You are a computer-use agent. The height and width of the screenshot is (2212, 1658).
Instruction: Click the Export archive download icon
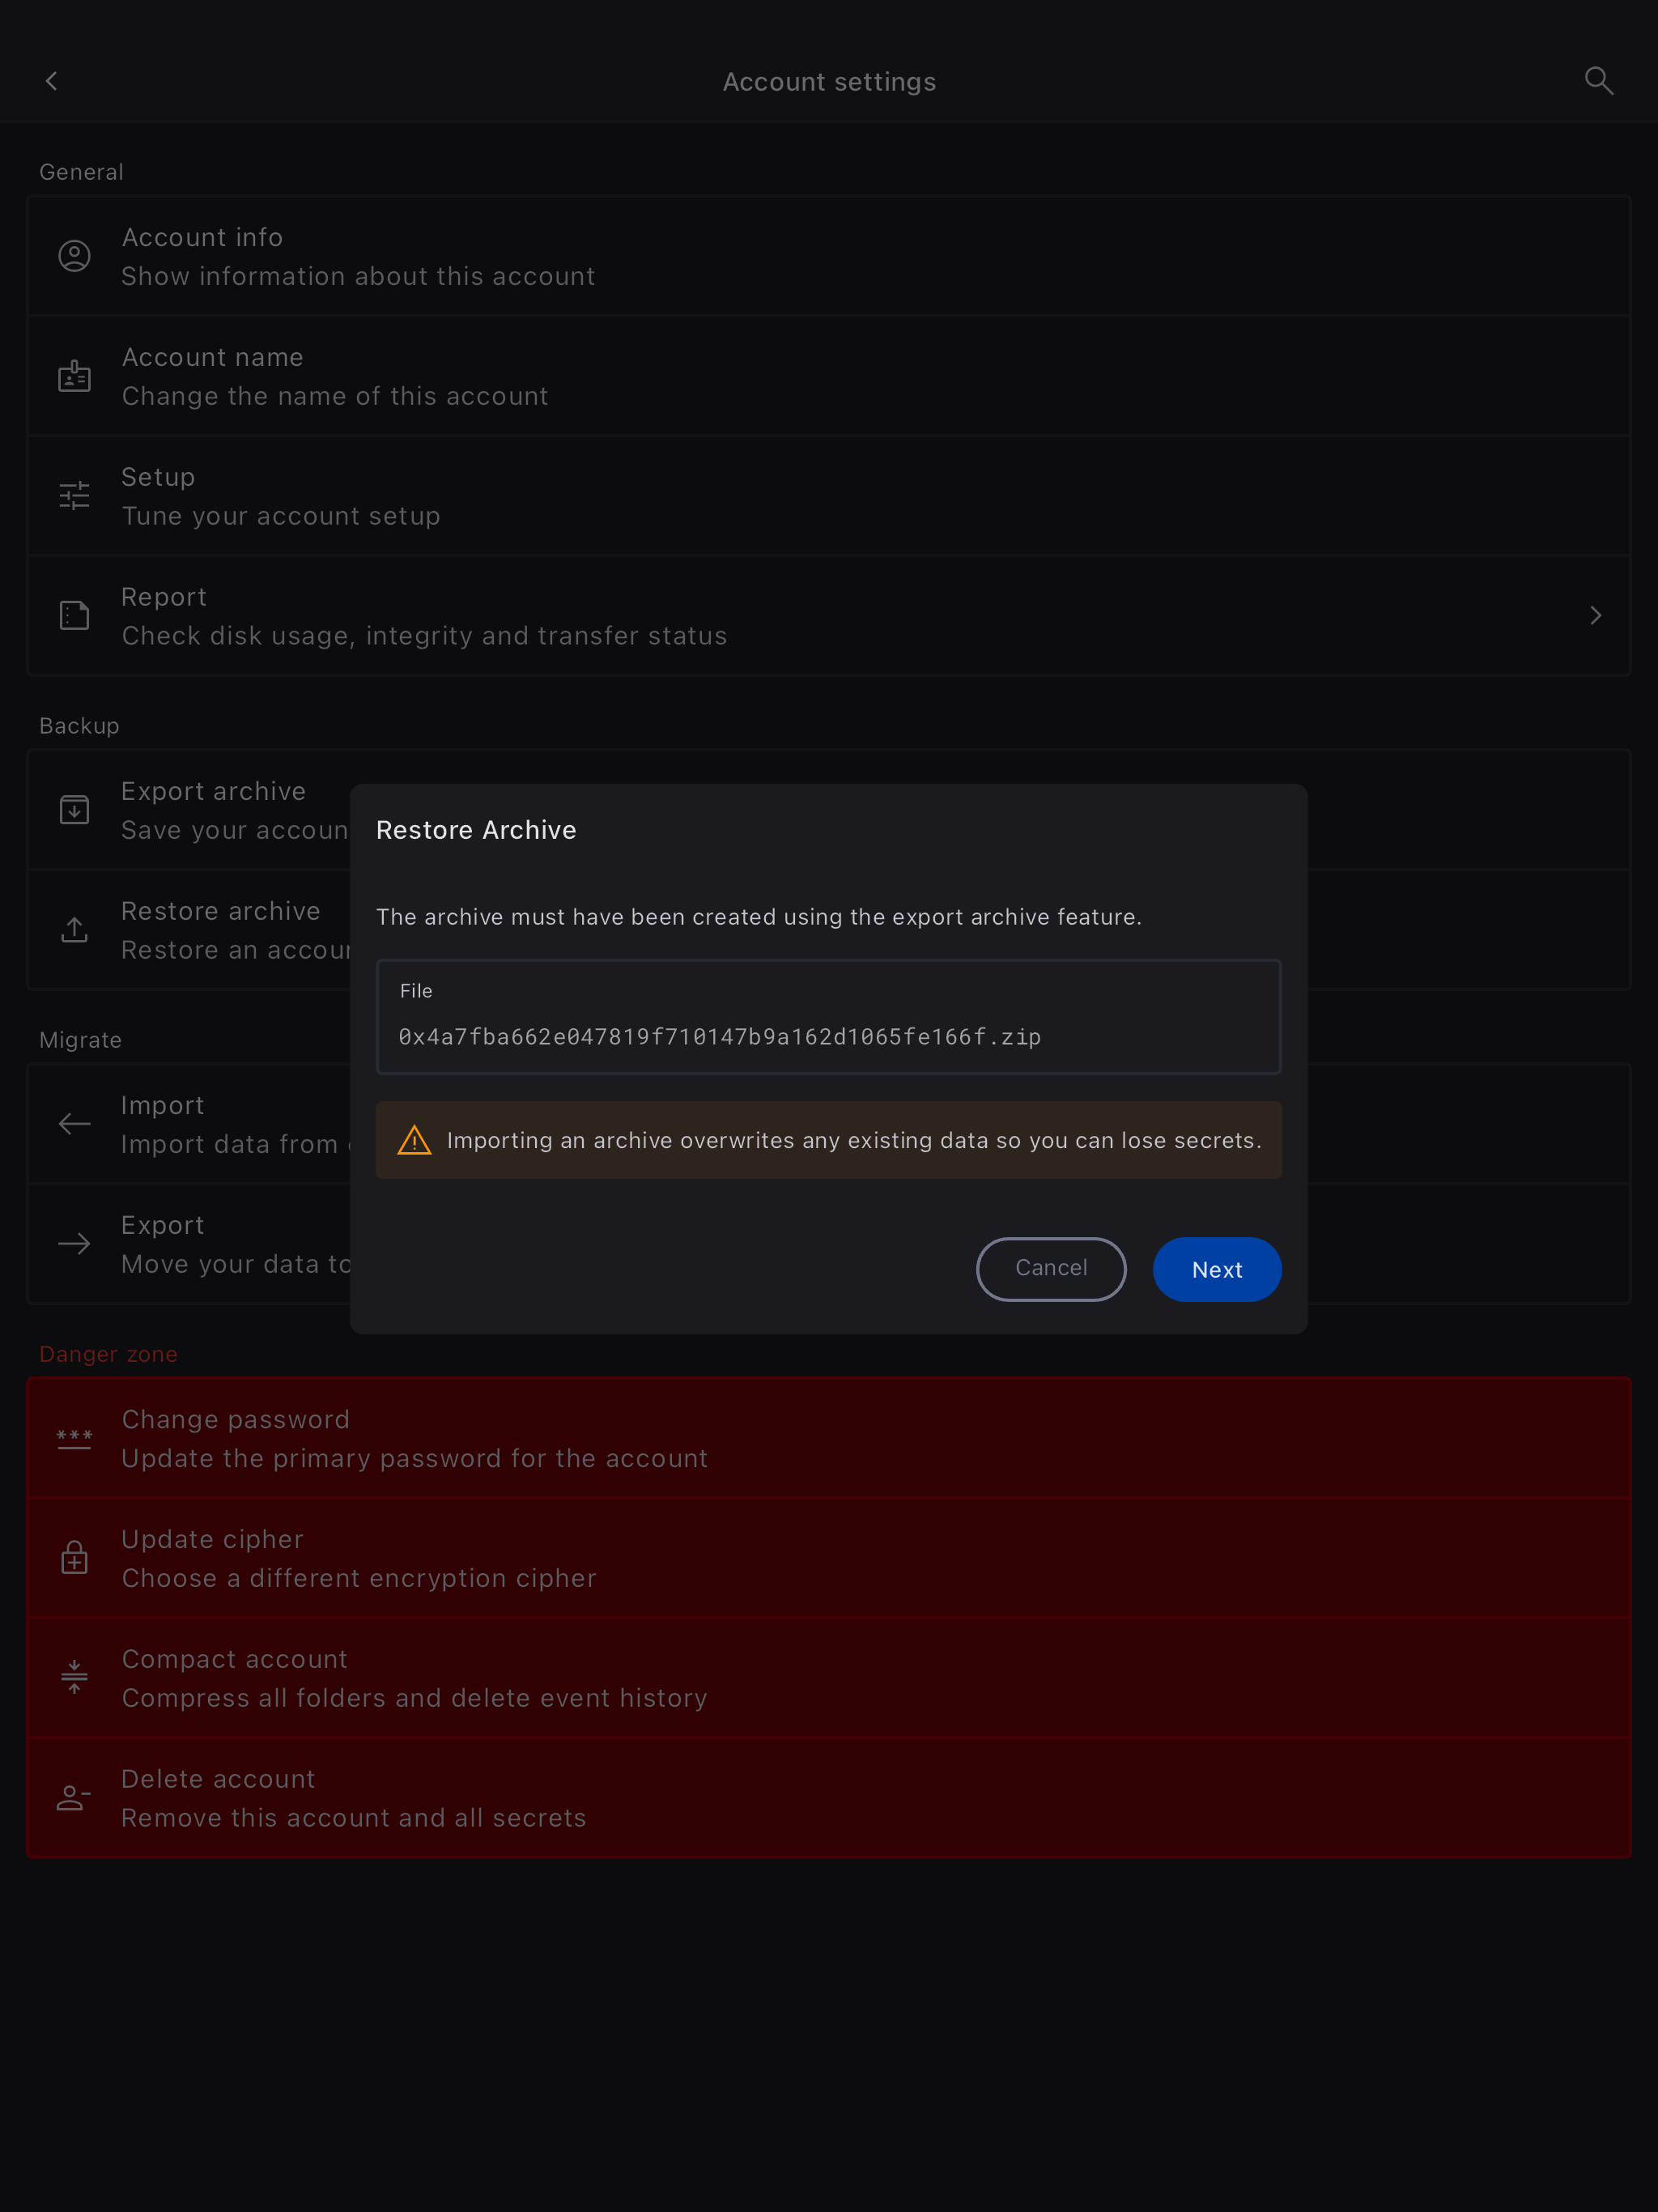pos(74,810)
